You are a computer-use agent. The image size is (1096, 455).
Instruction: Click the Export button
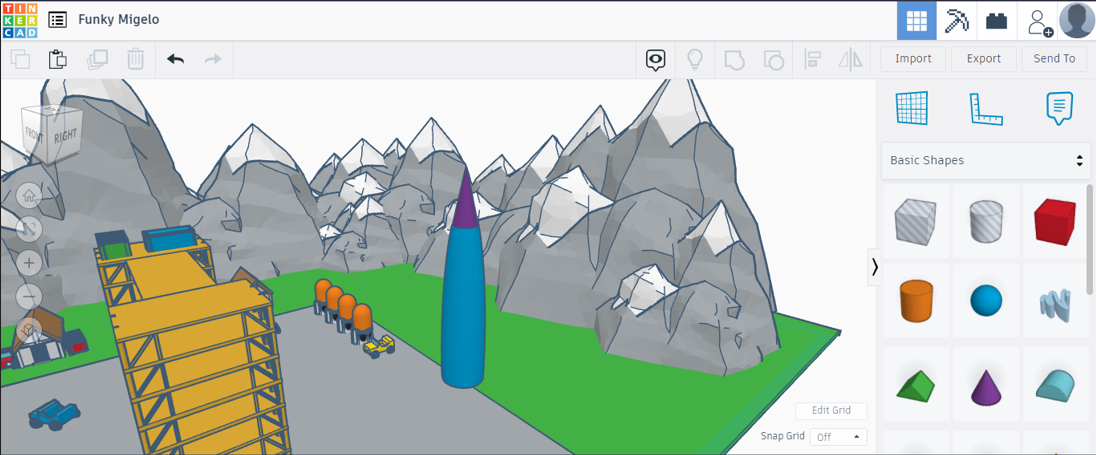[x=983, y=59]
